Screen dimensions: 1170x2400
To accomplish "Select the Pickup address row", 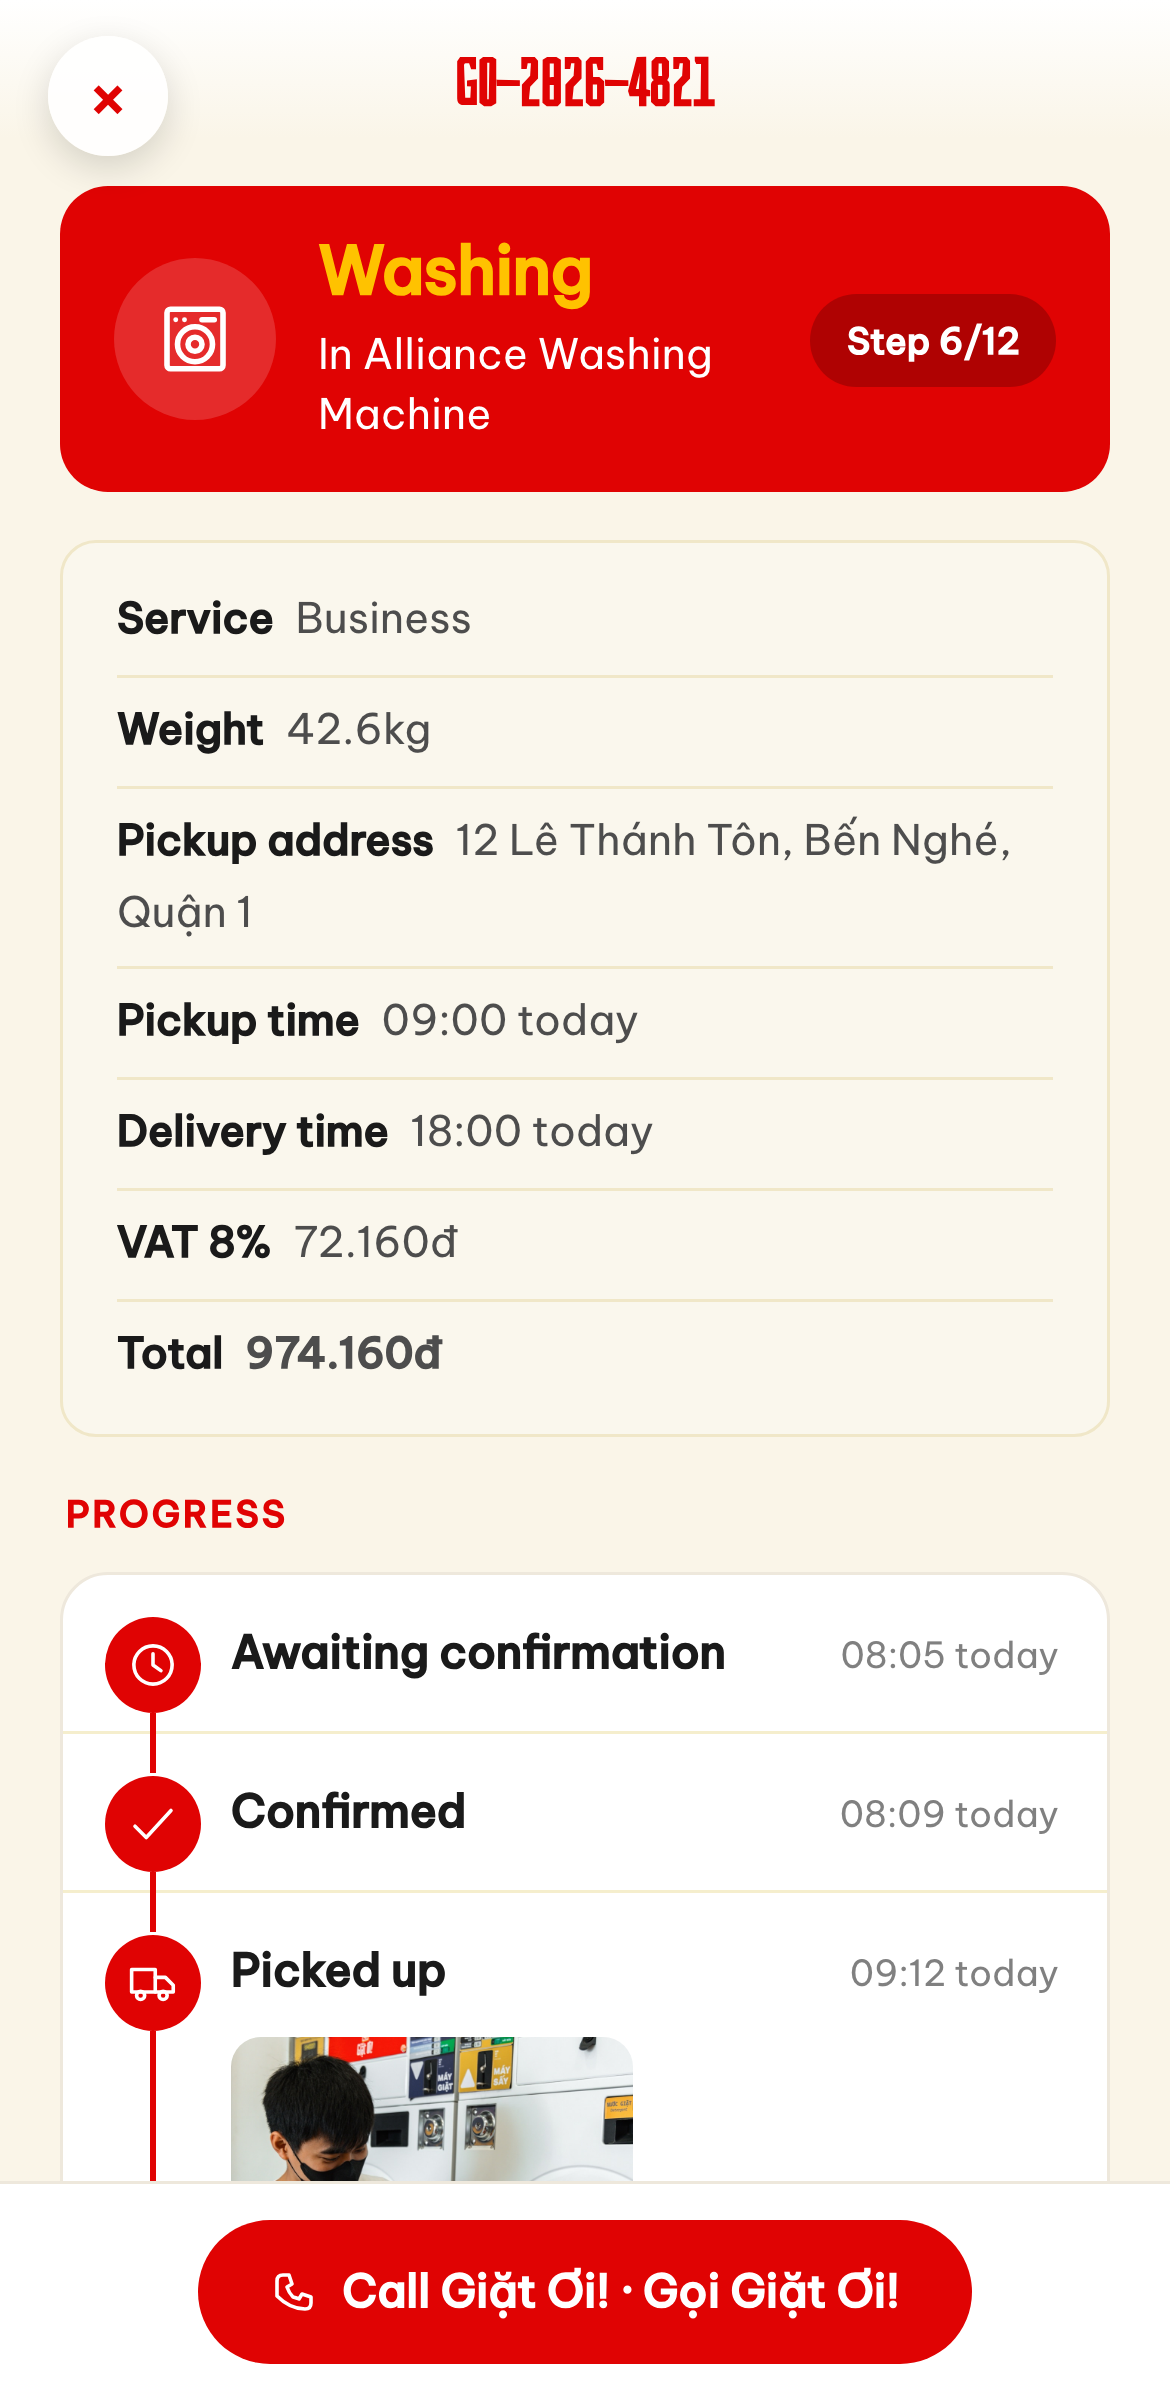I will (585, 877).
